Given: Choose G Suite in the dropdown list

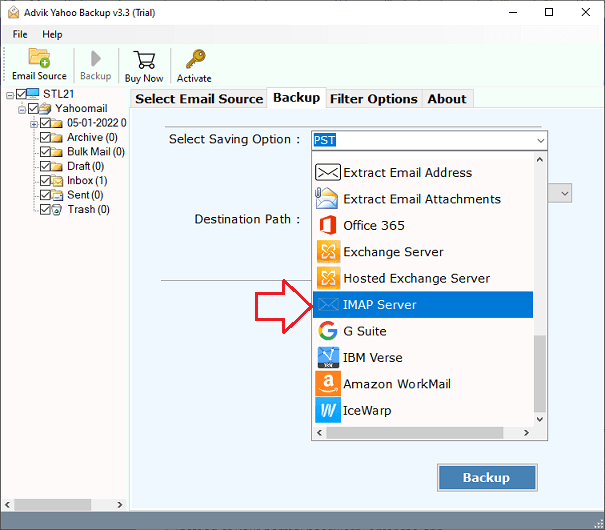Looking at the screenshot, I should pos(423,331).
